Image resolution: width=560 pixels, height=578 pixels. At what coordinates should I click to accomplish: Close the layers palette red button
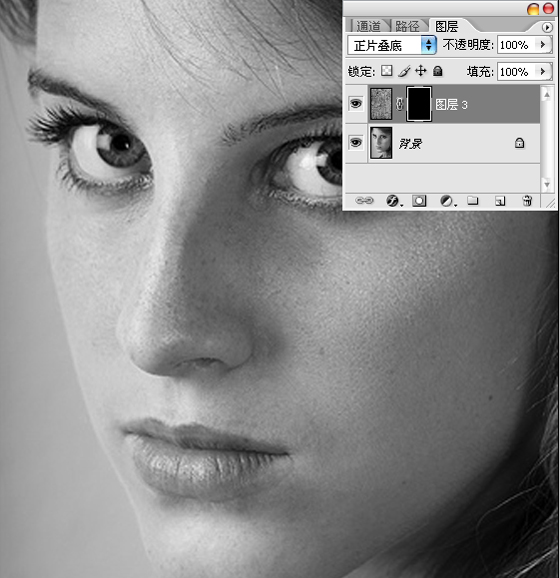pos(549,8)
